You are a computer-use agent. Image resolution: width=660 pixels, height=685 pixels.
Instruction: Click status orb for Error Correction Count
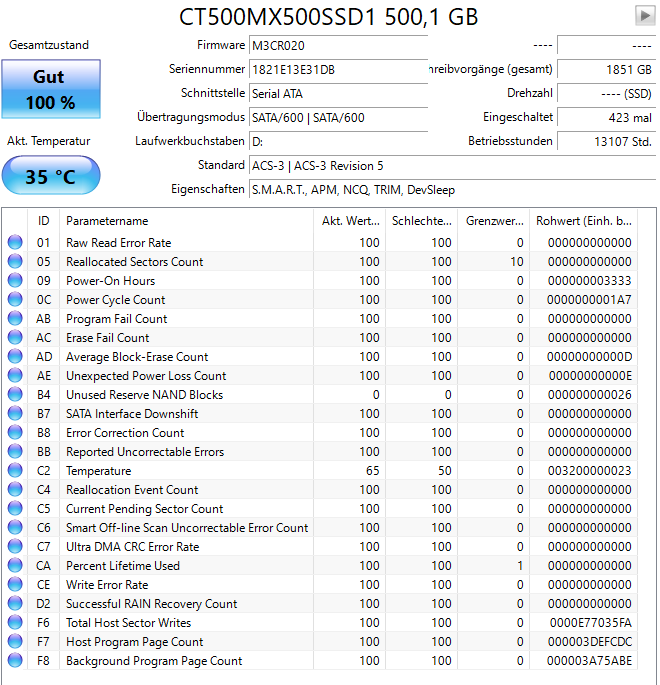point(15,432)
